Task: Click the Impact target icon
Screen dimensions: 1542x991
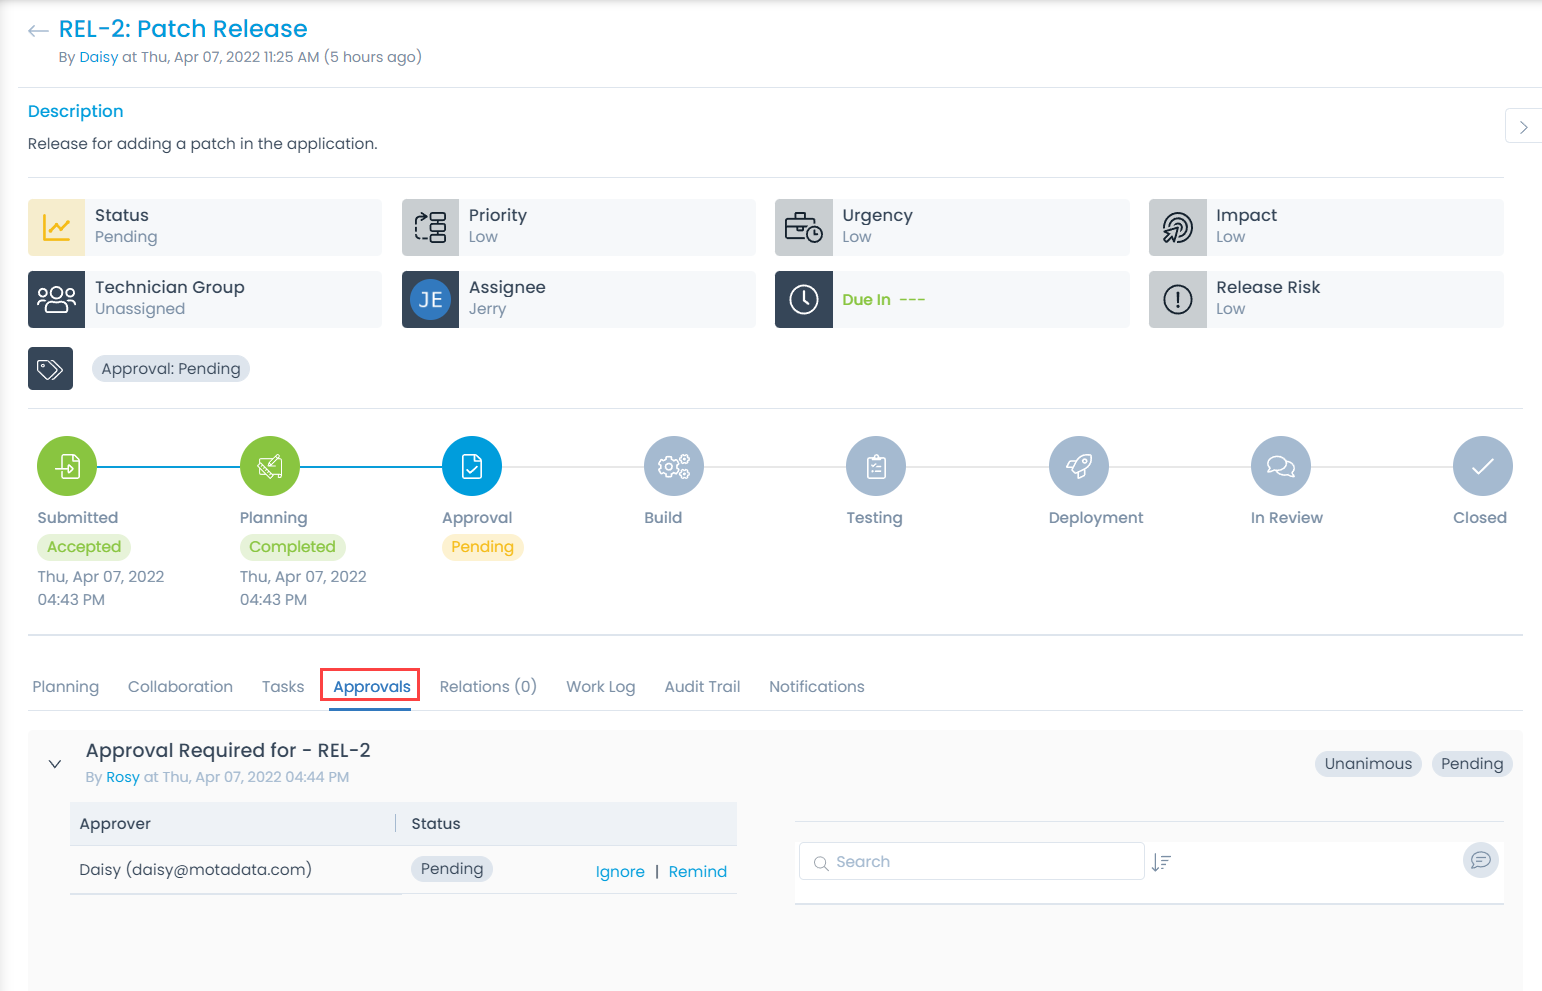Action: click(x=1178, y=227)
